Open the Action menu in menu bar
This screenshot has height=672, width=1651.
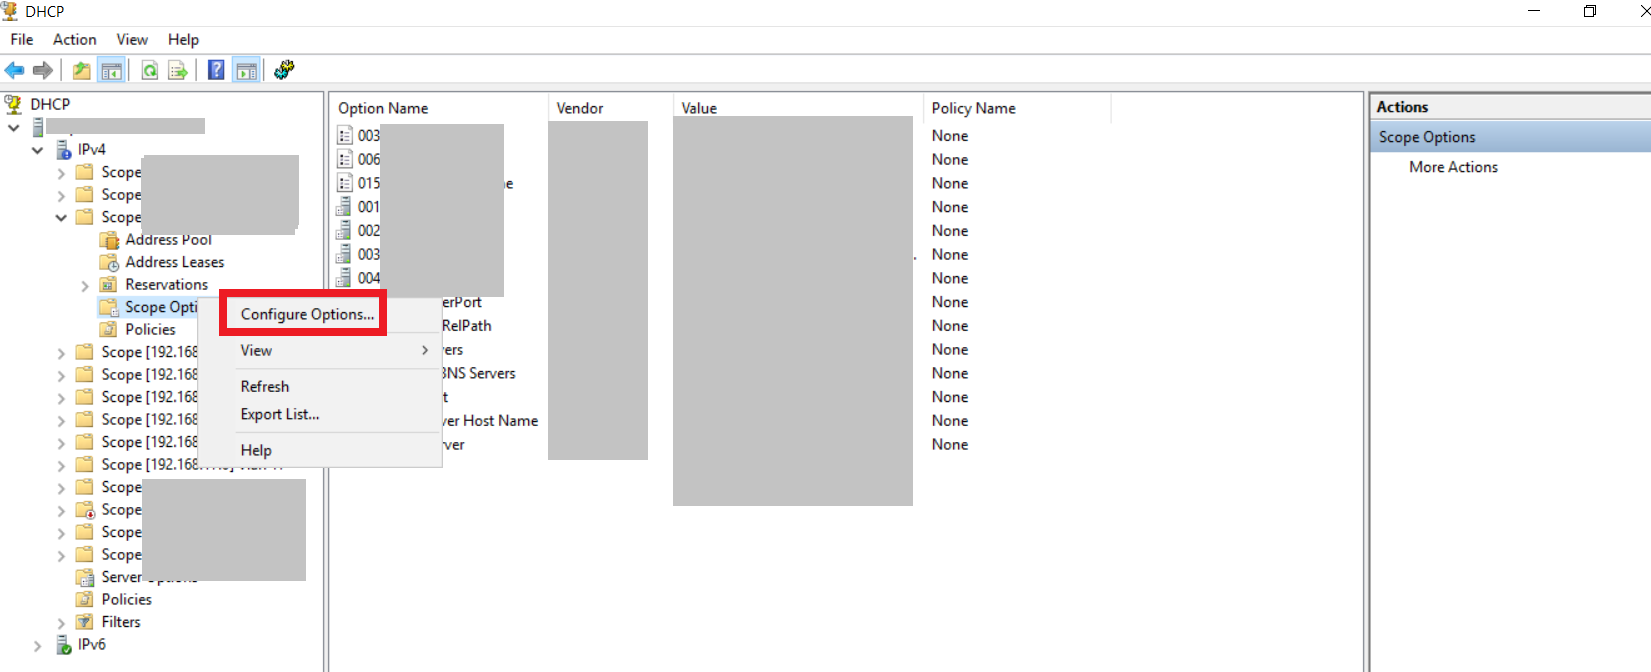coord(74,39)
